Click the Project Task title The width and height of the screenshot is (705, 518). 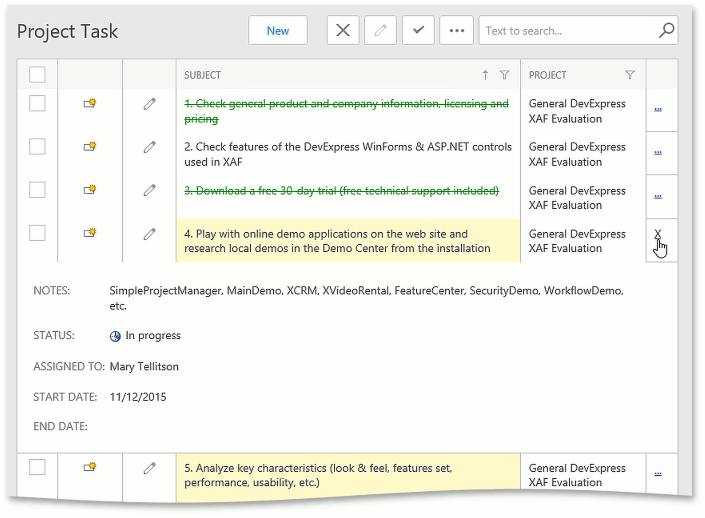point(67,32)
